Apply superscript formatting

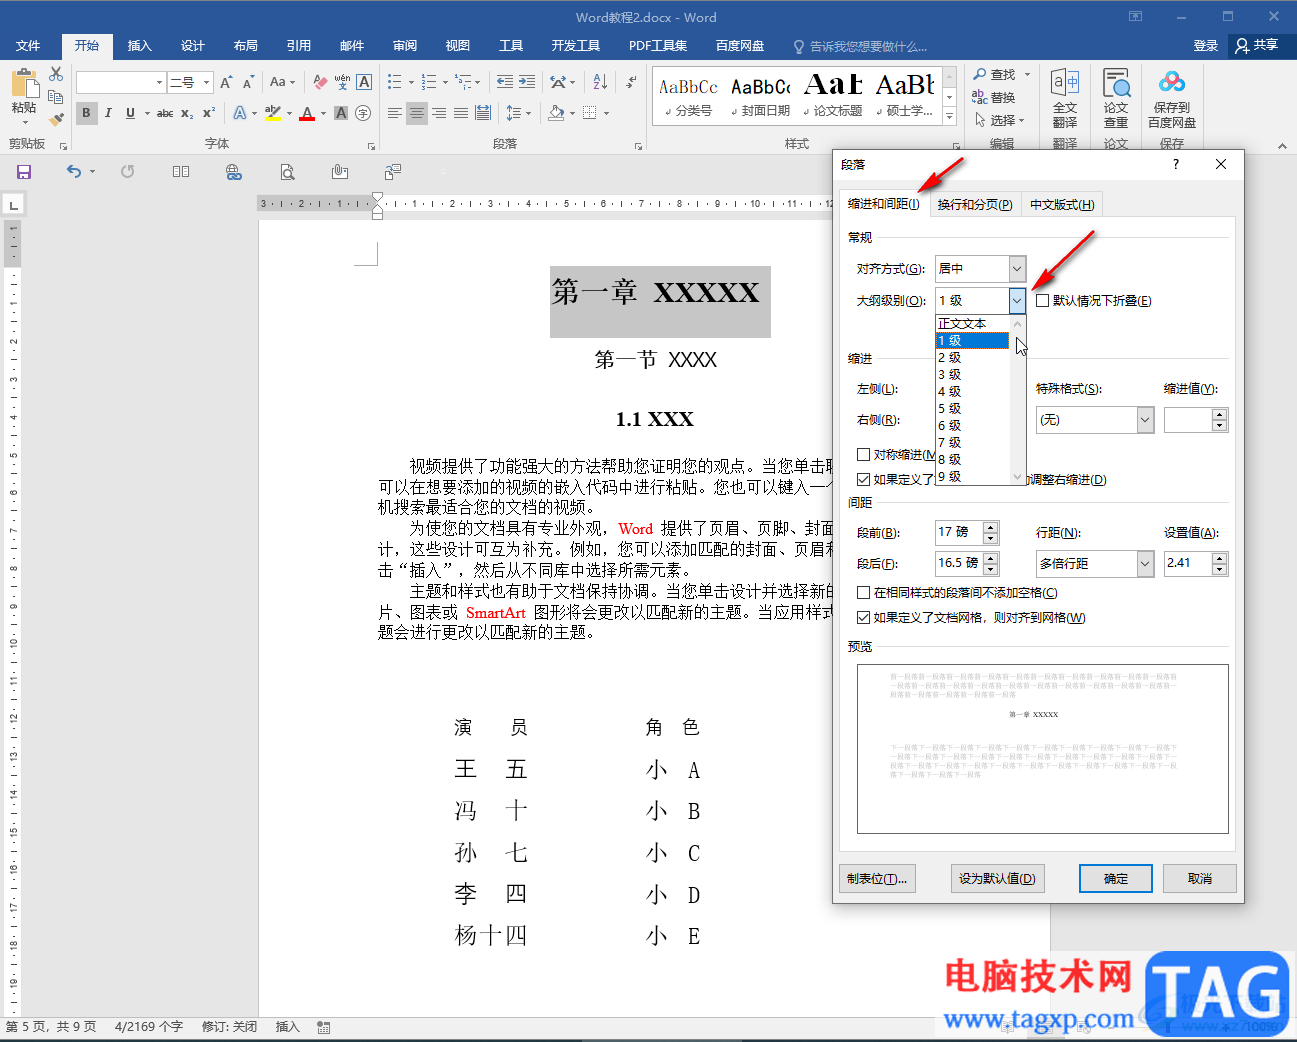(208, 113)
